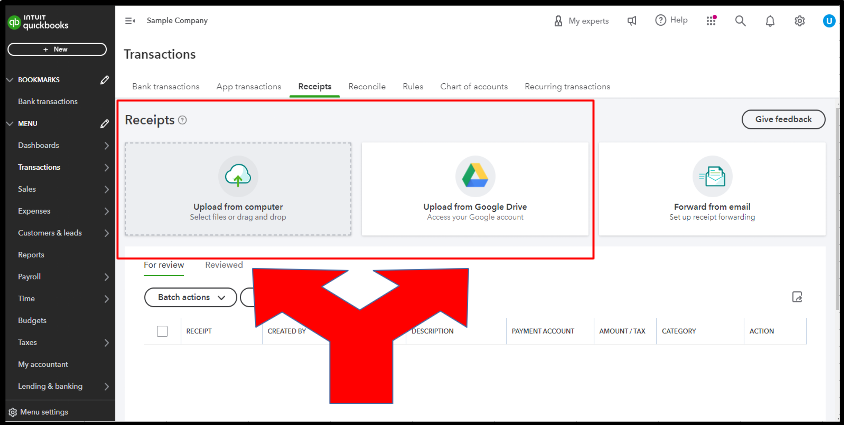Image resolution: width=844 pixels, height=425 pixels.
Task: Select the Receipts tab
Action: 315,87
